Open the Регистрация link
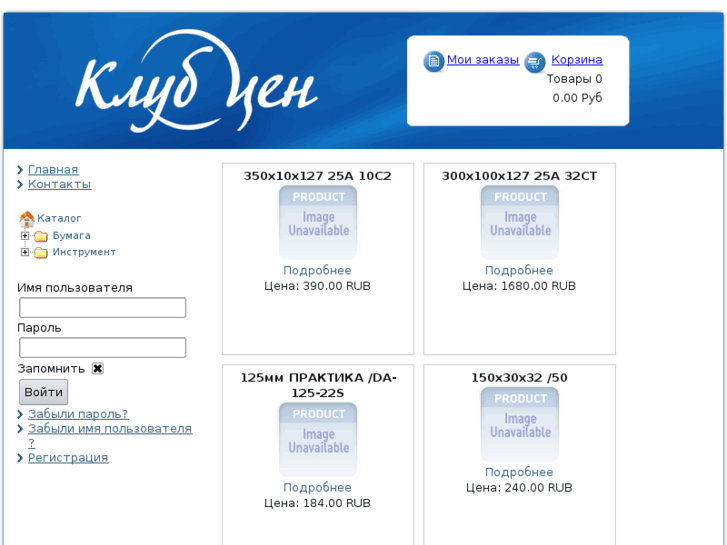This screenshot has width=727, height=545. (x=68, y=458)
